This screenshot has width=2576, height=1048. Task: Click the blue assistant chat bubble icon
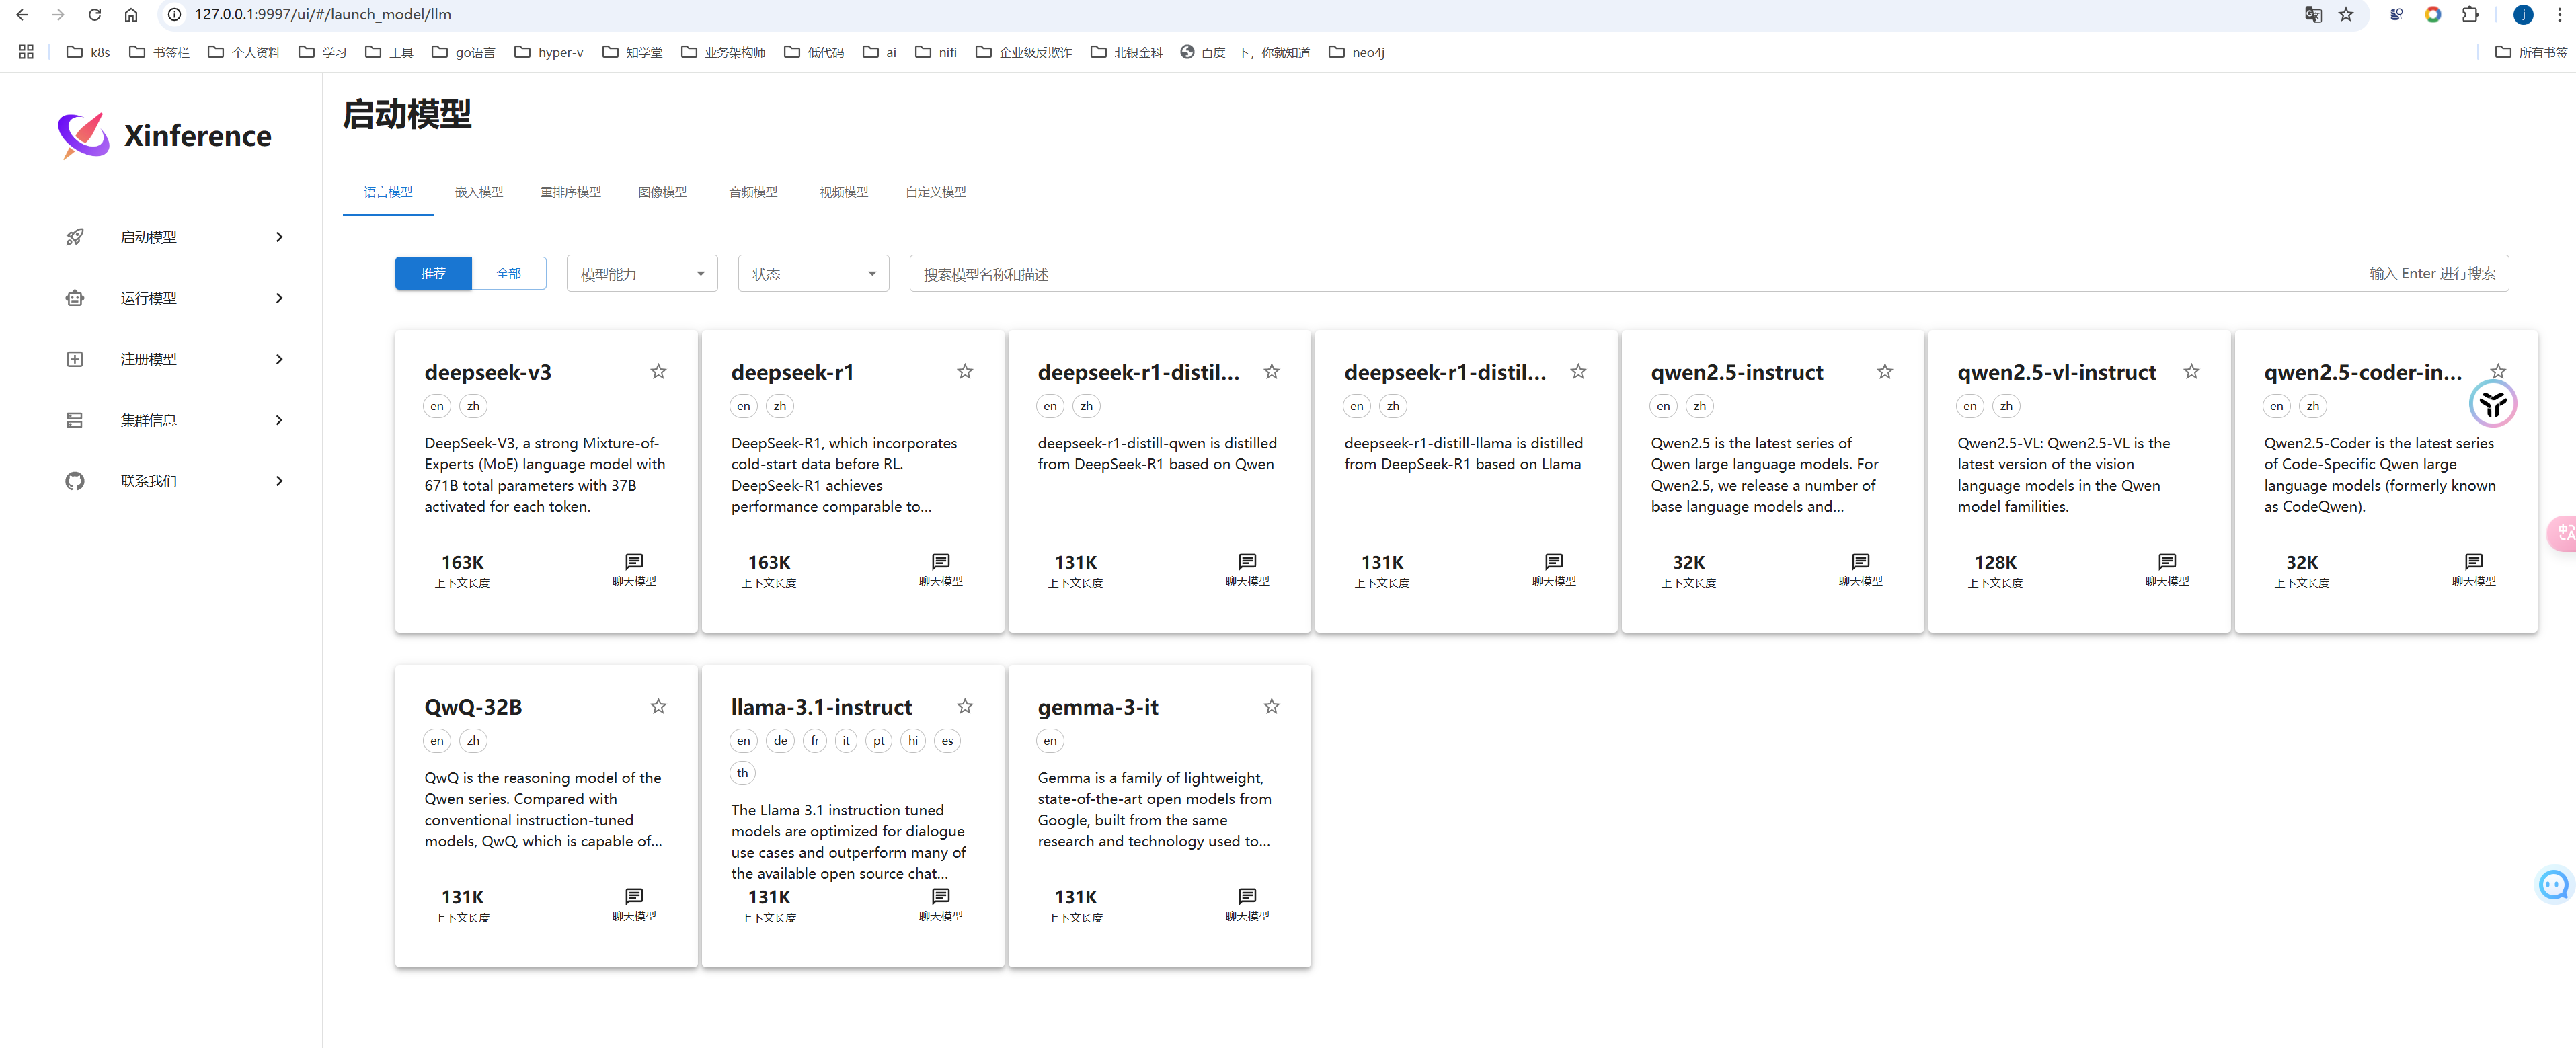(x=2553, y=884)
